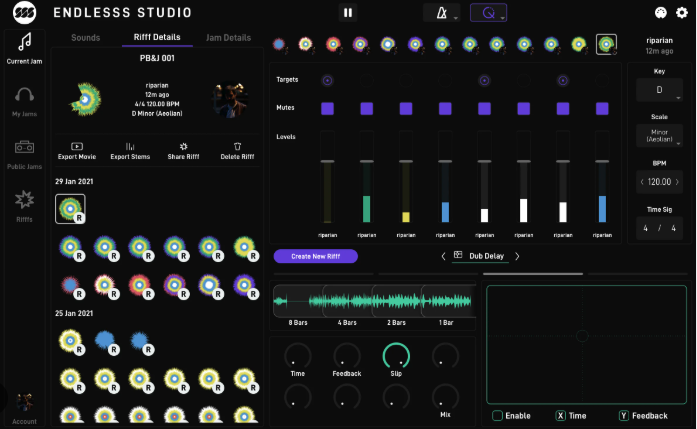The image size is (697, 429).
Task: Open the Key dropdown showing D
Action: 660,90
